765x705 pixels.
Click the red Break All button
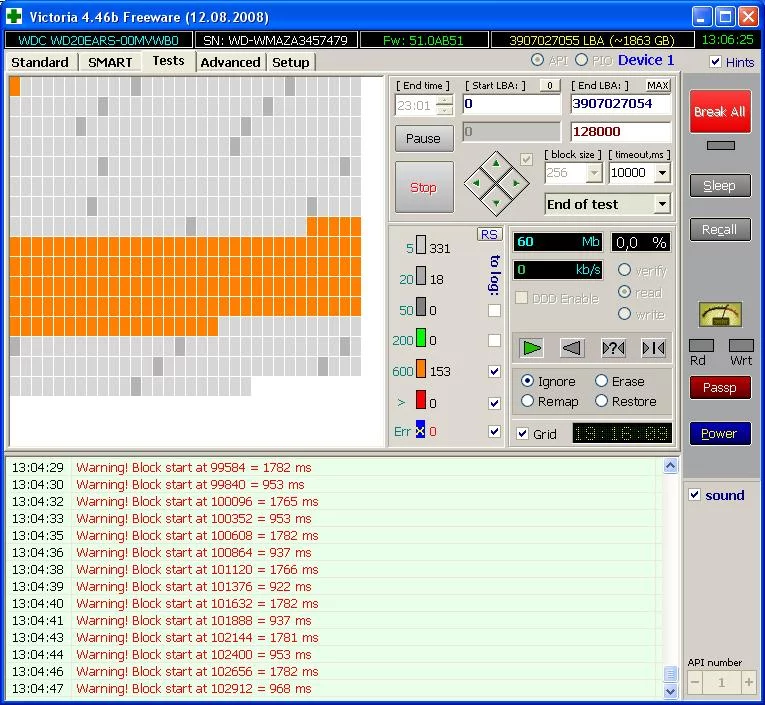click(x=719, y=112)
